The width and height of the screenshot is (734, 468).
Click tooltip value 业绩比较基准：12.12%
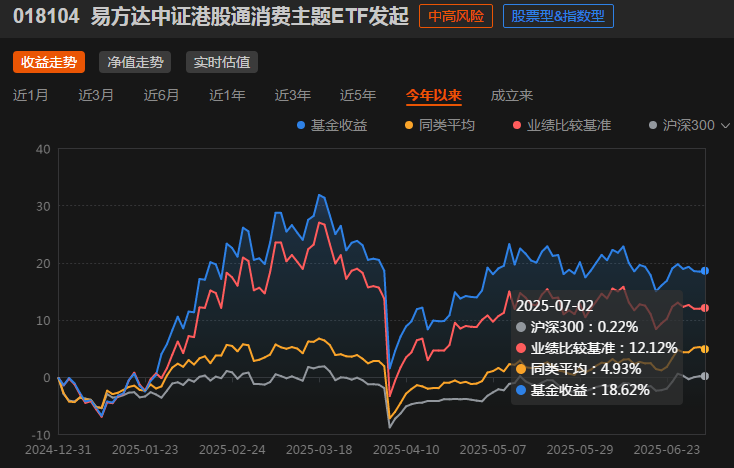tap(604, 348)
